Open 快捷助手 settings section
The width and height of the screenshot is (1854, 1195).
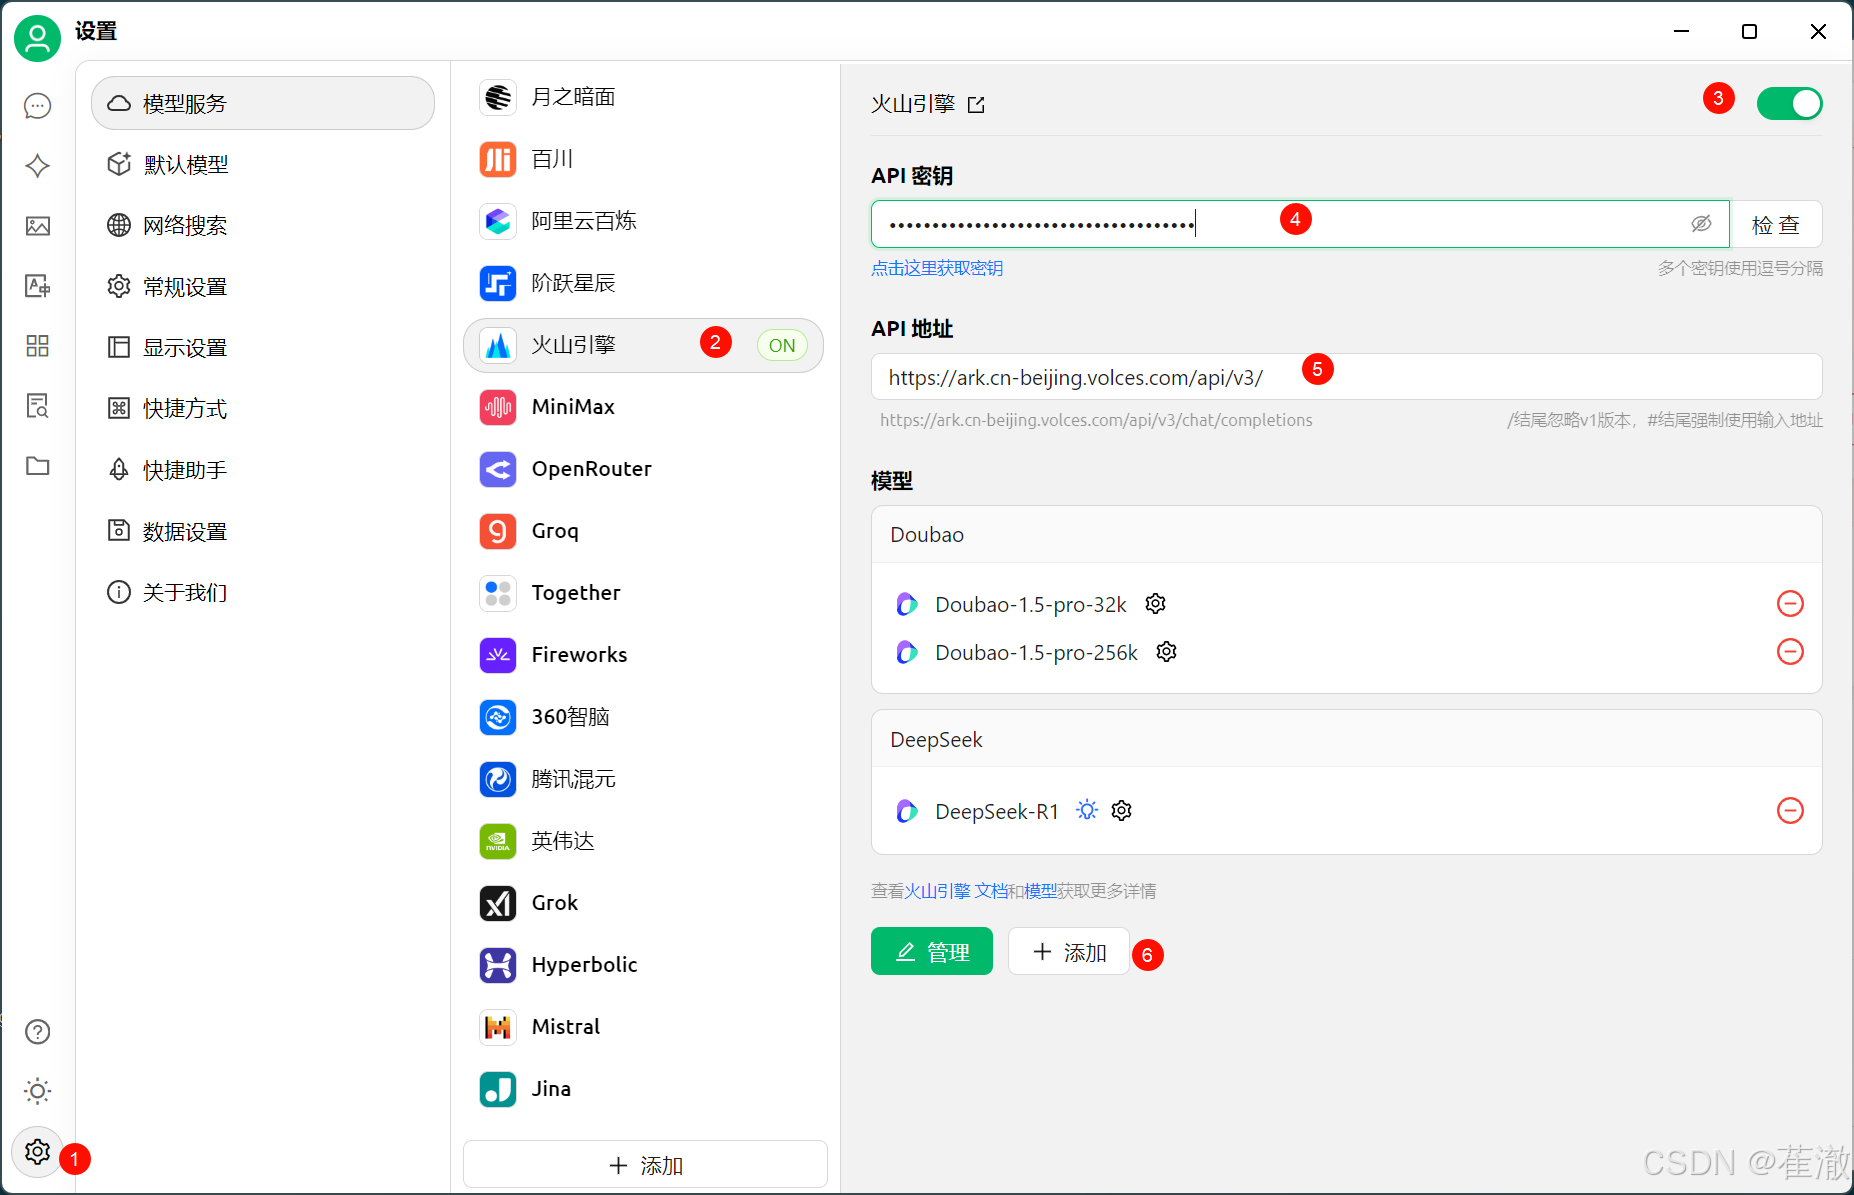point(263,470)
